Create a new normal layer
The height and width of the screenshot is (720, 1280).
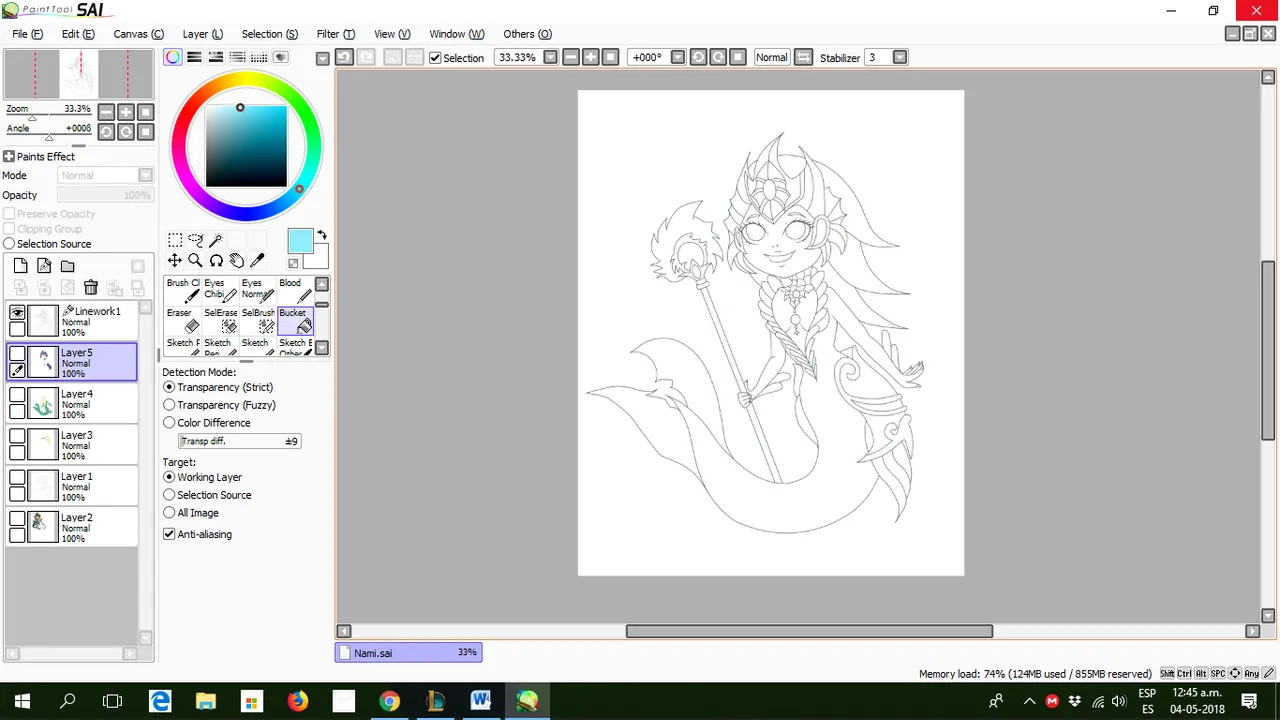coord(20,266)
